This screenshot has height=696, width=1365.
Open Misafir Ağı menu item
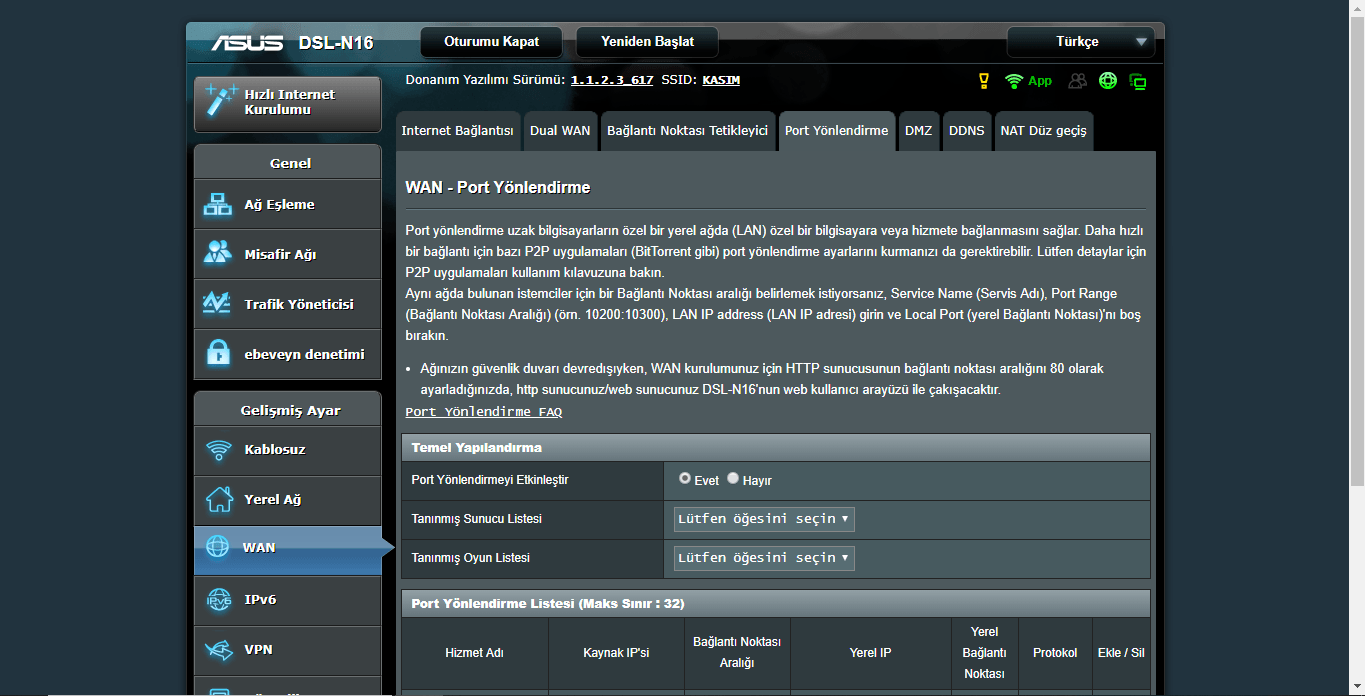(287, 254)
